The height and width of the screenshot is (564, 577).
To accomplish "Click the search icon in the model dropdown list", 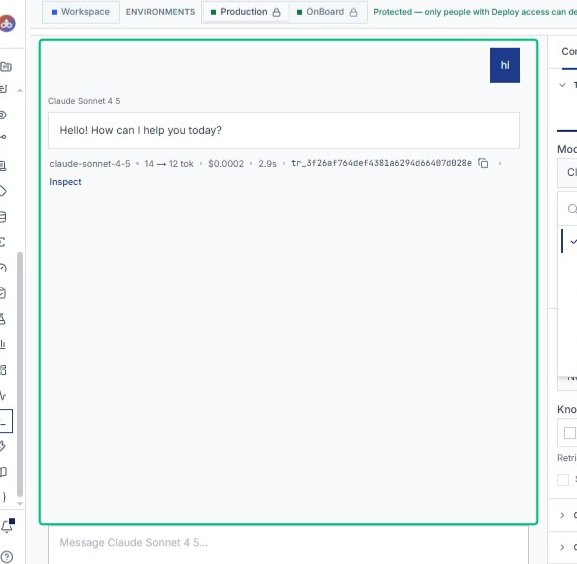I will [x=572, y=209].
